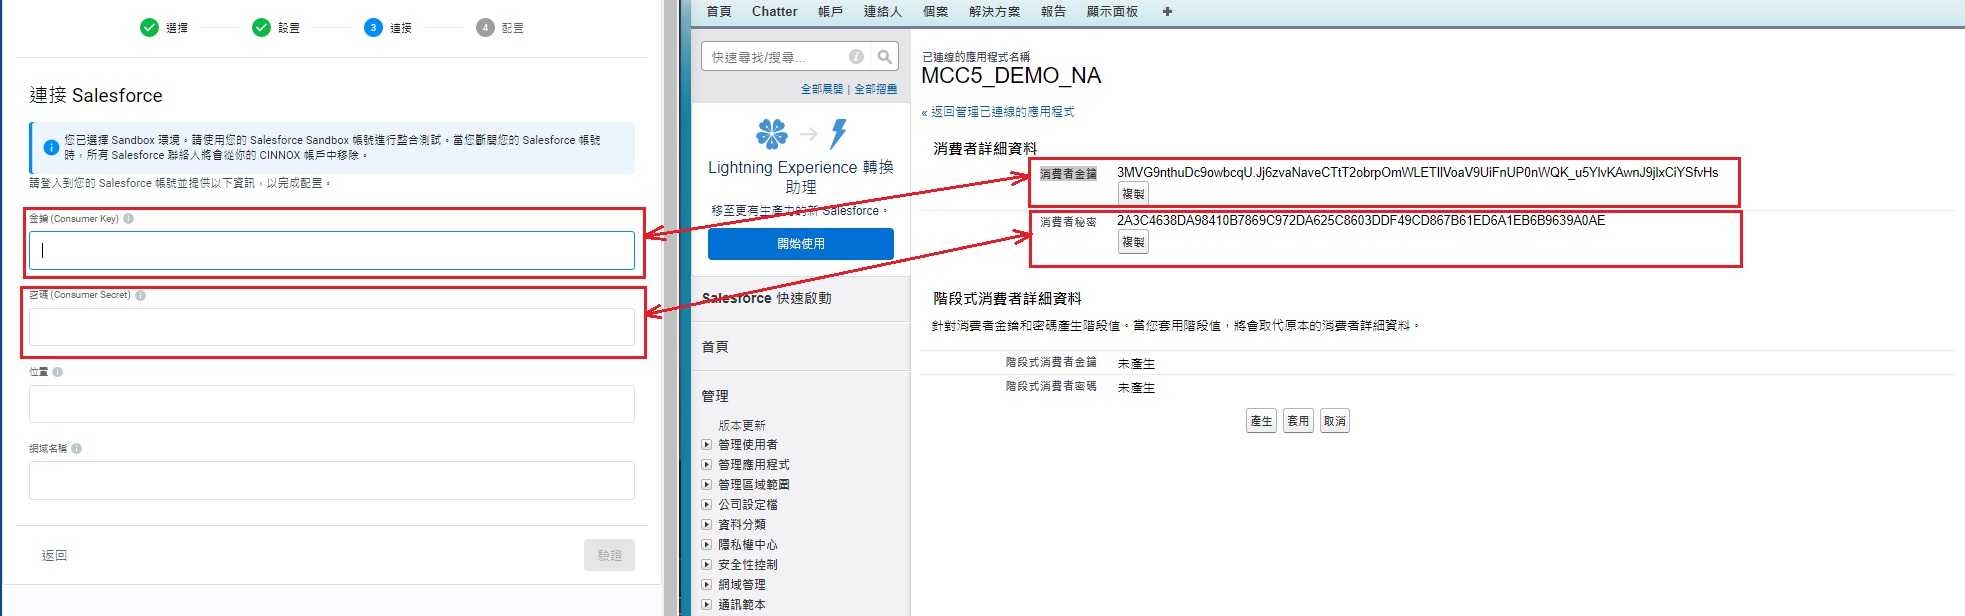Viewport: 1965px width, 616px height.
Task: Click 全部摺疊 link
Action: tap(876, 89)
